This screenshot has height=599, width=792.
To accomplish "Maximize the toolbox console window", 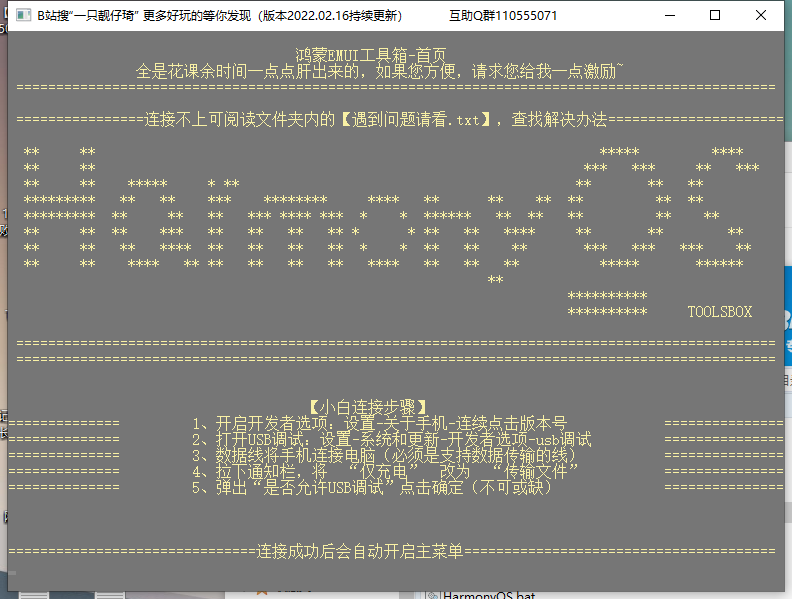I will 715,16.
